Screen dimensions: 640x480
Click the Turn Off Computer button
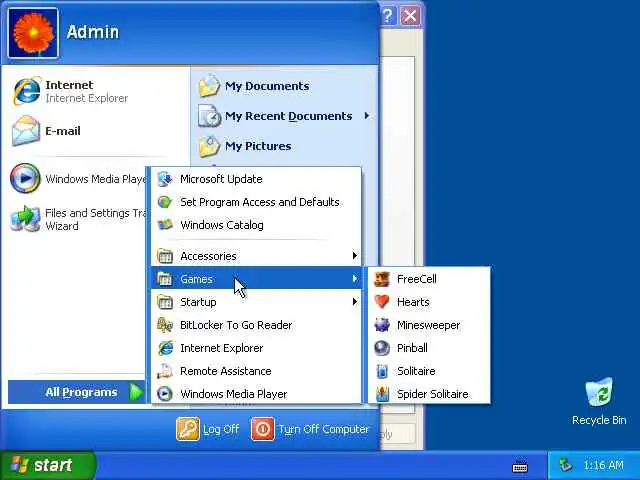[310, 429]
